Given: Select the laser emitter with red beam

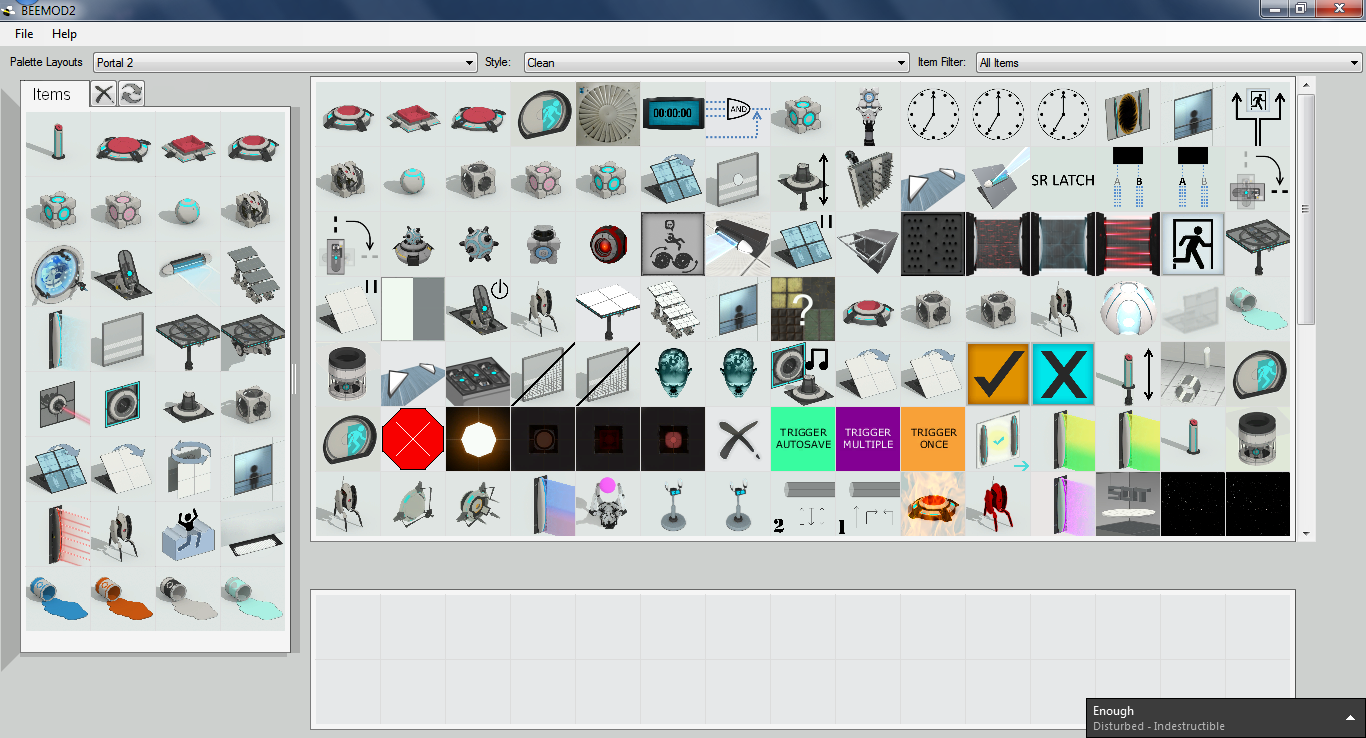Looking at the screenshot, I should click(58, 404).
